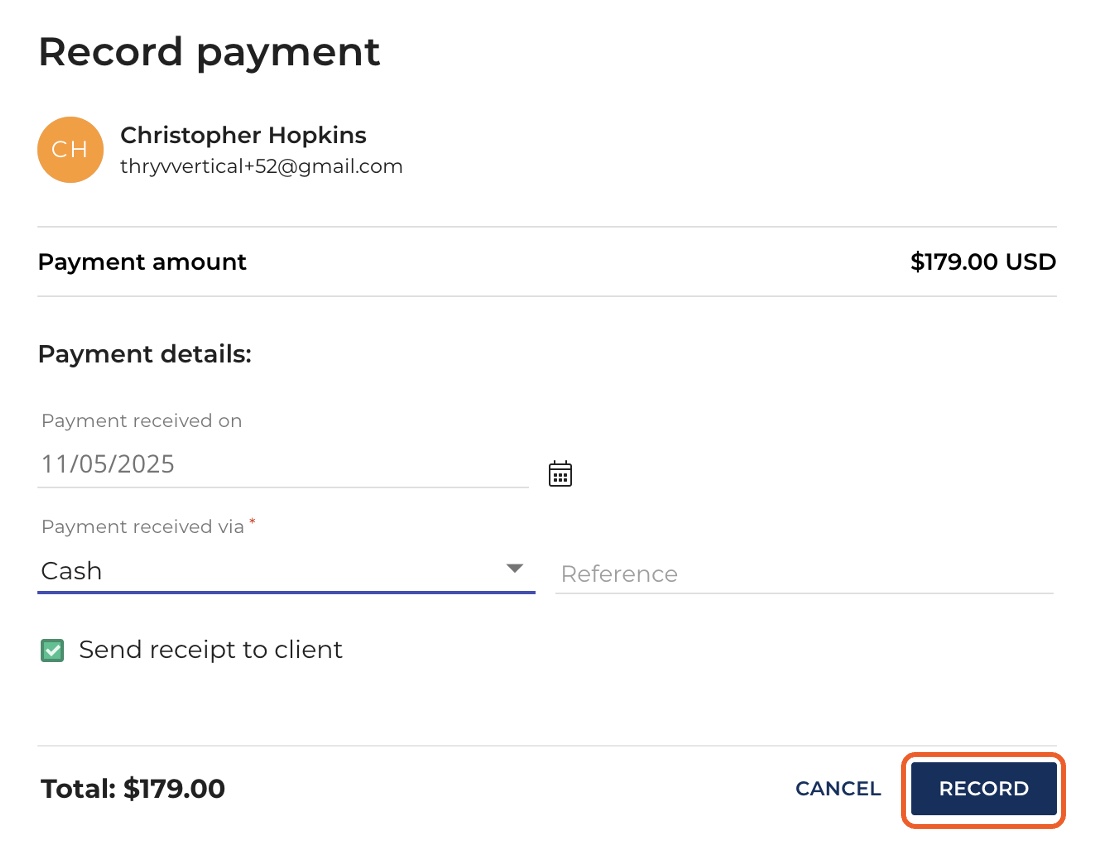Viewport: 1106px width, 864px height.
Task: Open the calendar date picker icon
Action: point(560,474)
